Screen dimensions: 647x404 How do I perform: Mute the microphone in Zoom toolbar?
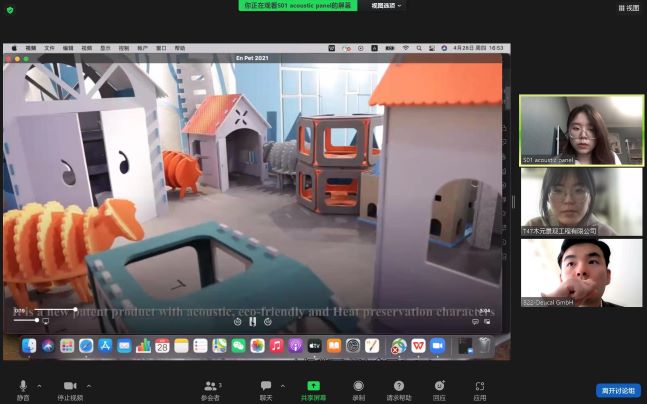[22, 386]
